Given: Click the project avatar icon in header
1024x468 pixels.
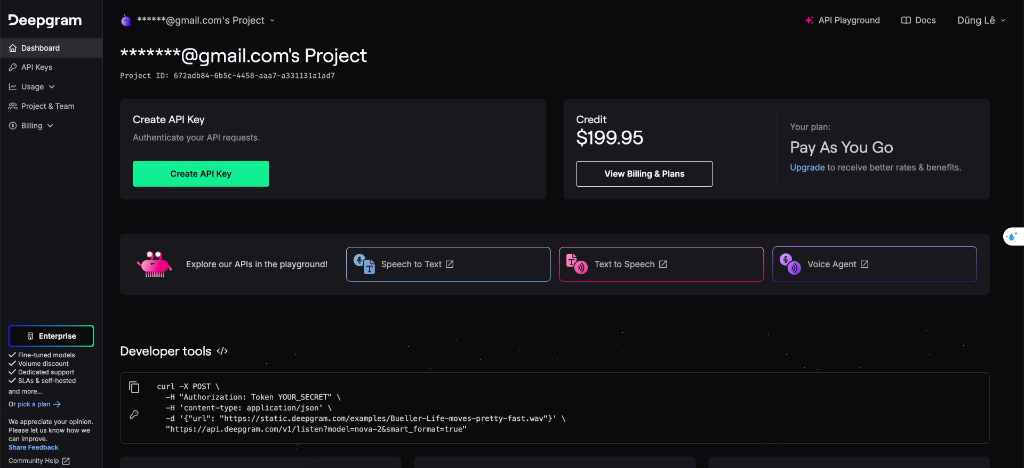Looking at the screenshot, I should click(126, 20).
